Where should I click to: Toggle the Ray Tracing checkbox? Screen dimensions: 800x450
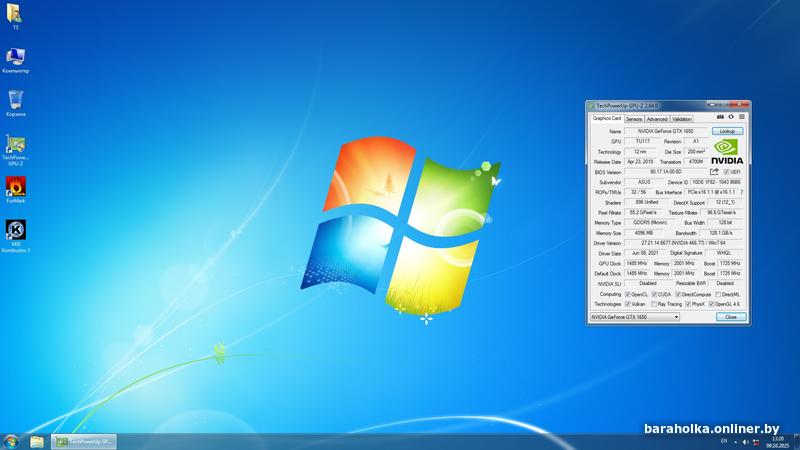(x=652, y=304)
